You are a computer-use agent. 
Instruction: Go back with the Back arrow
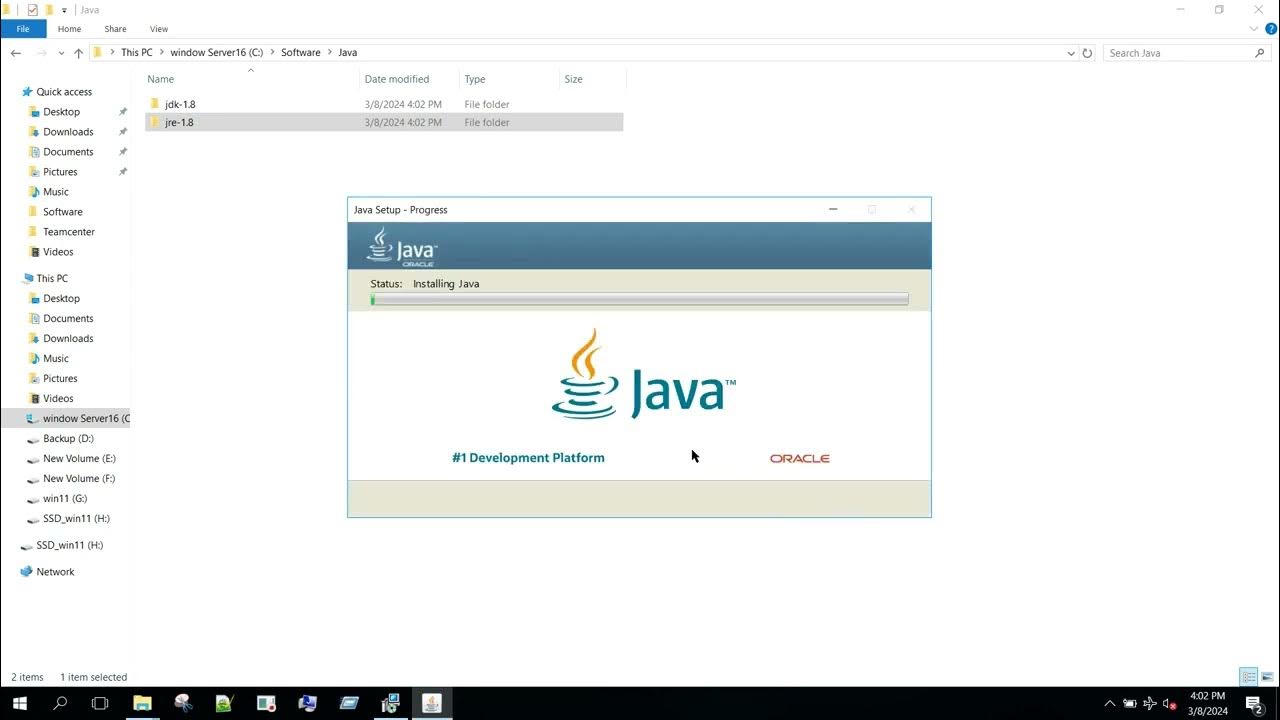pos(16,53)
